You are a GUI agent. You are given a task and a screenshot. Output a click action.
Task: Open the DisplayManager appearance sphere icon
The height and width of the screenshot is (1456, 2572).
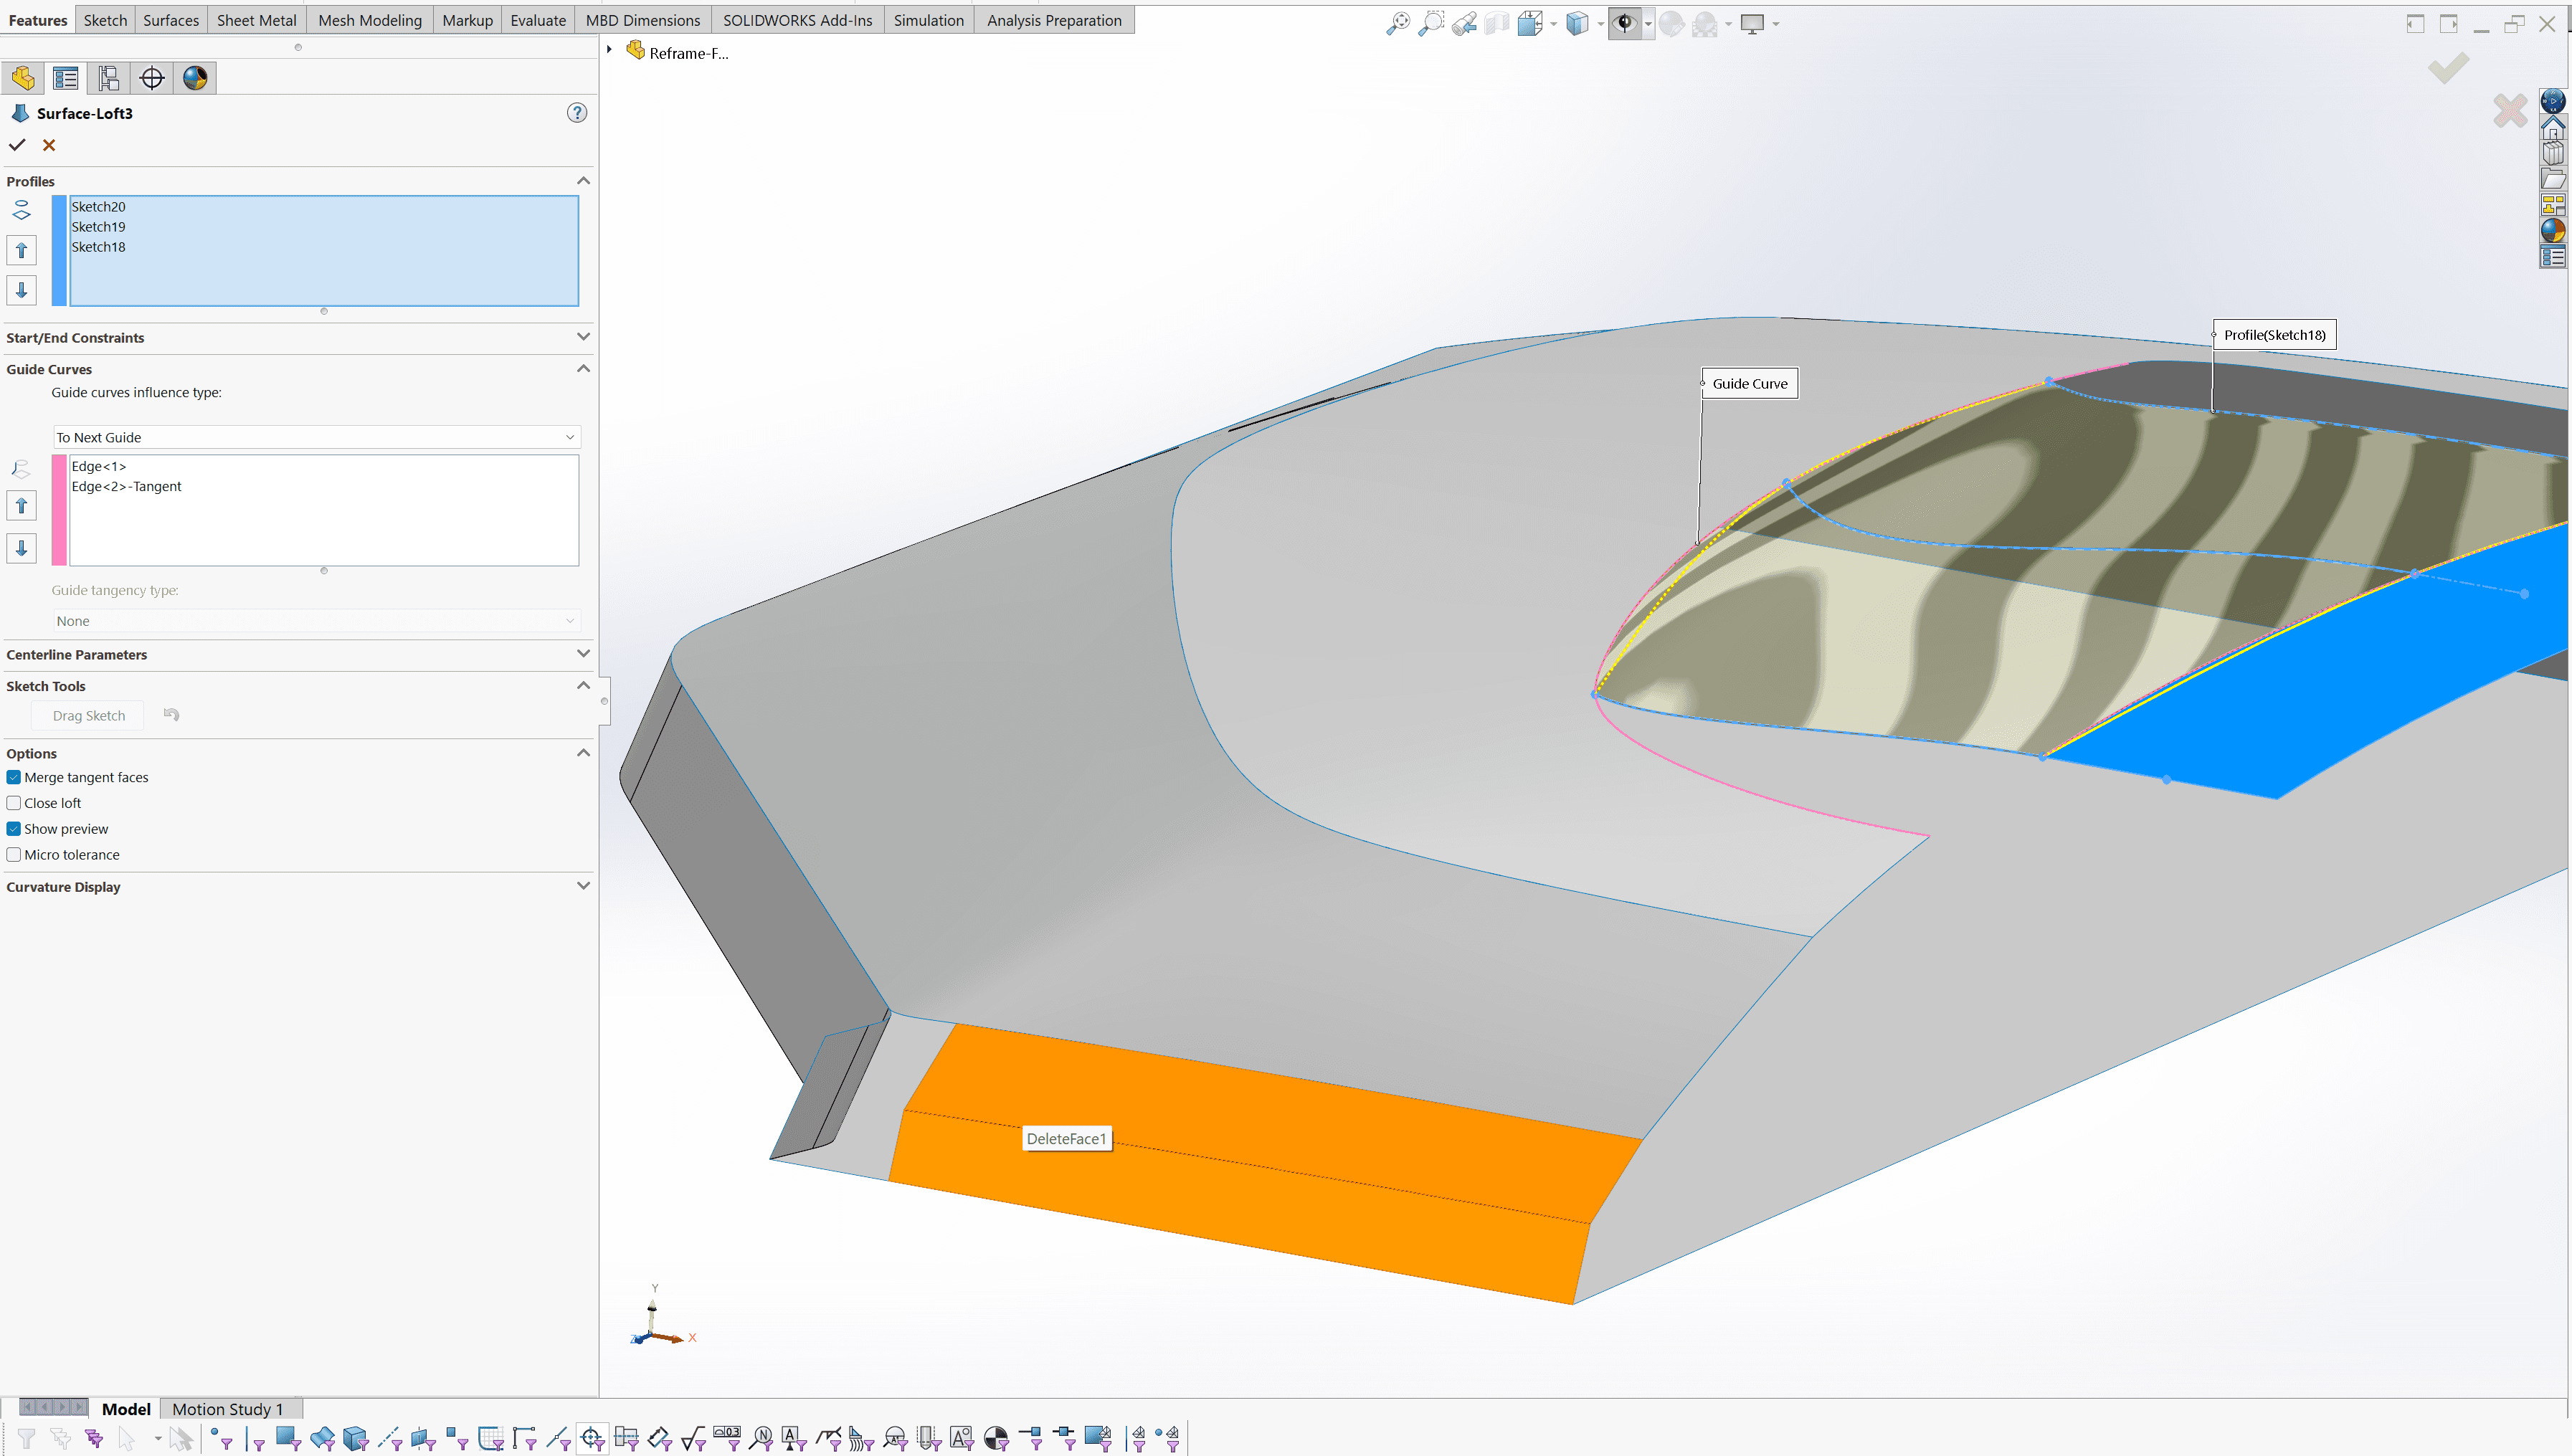[x=195, y=78]
